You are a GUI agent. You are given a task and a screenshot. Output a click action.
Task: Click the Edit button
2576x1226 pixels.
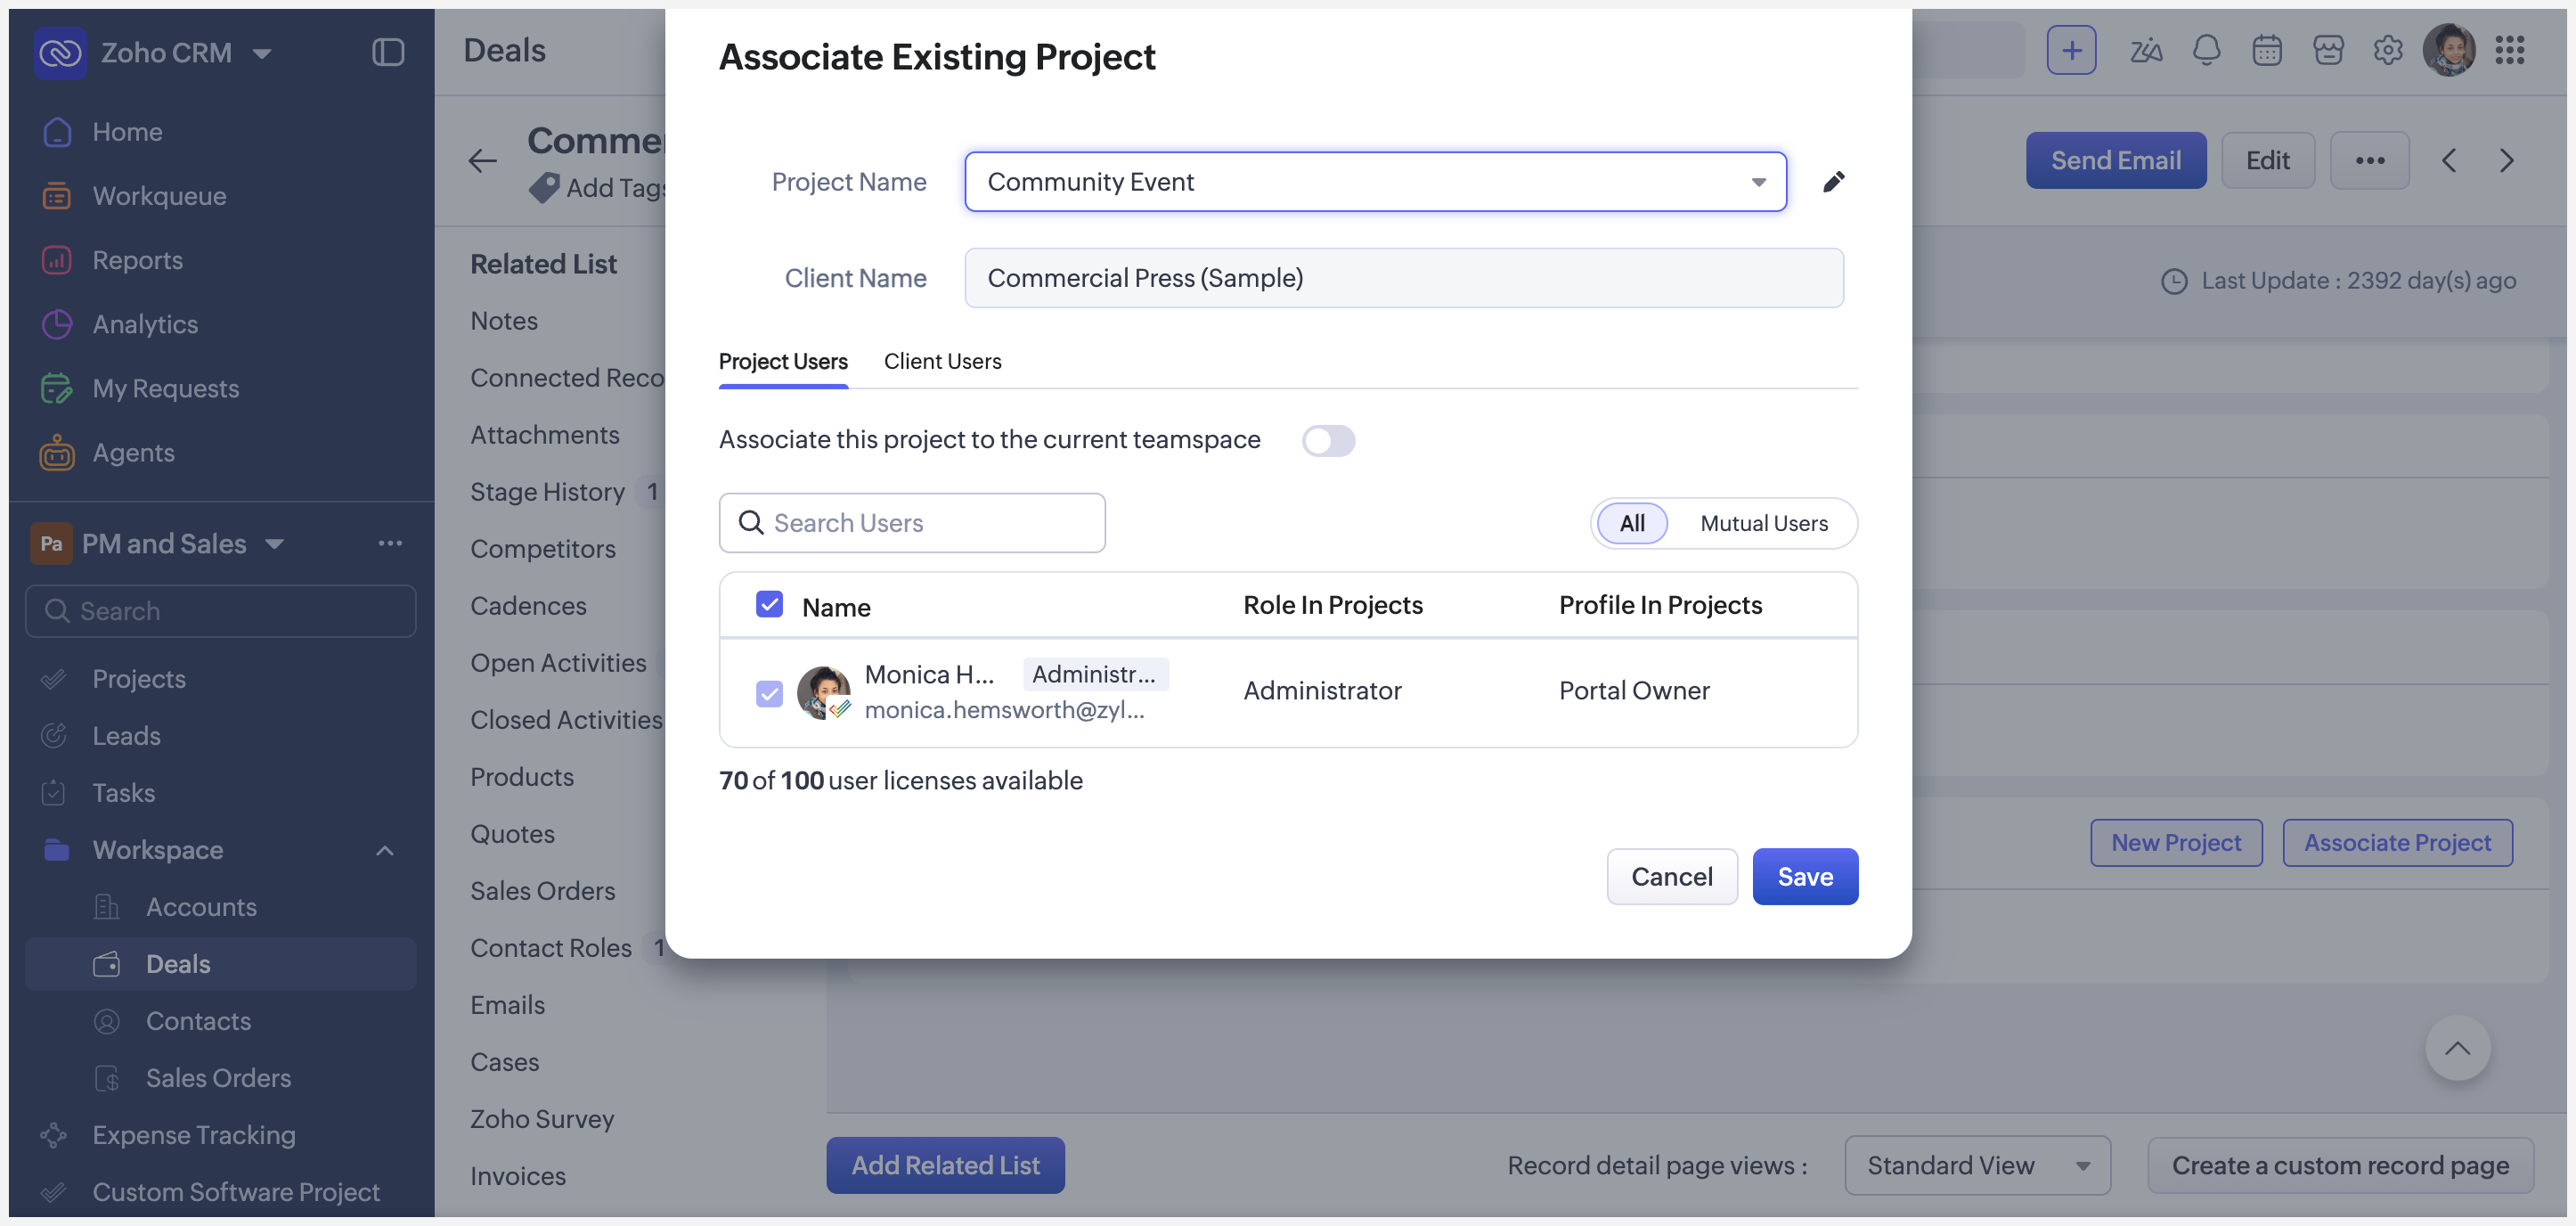(x=2267, y=160)
